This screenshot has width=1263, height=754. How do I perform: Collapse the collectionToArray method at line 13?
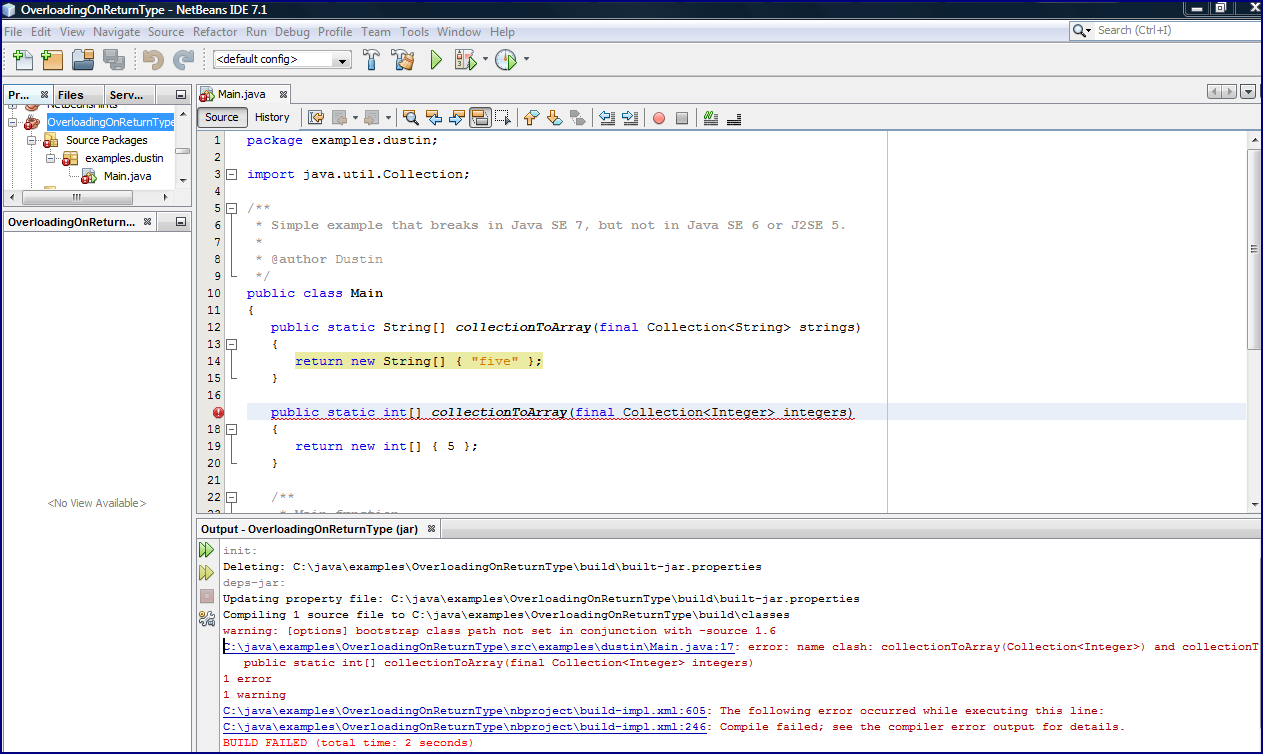click(x=230, y=344)
